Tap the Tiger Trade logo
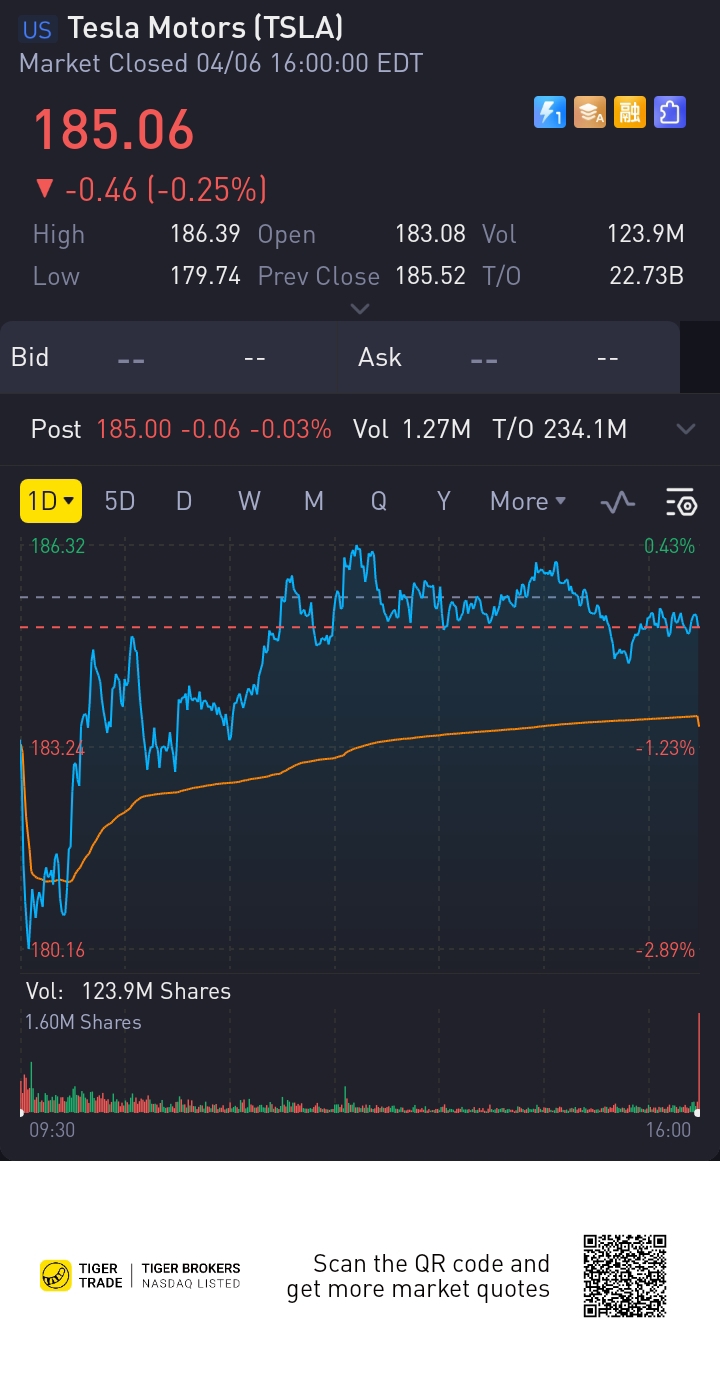 click(81, 1275)
